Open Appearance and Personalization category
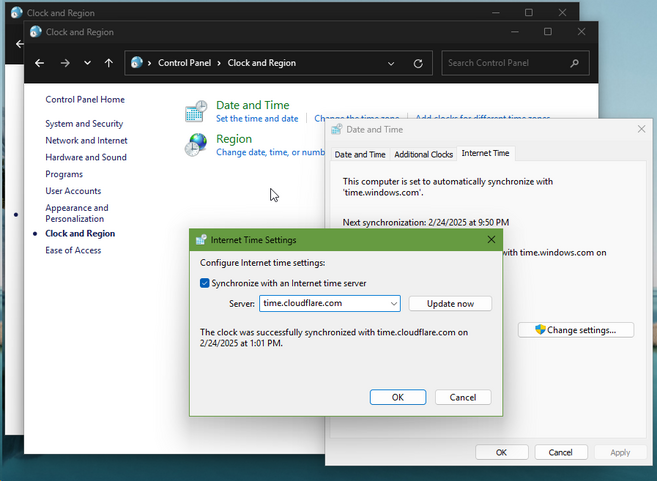 click(x=77, y=213)
